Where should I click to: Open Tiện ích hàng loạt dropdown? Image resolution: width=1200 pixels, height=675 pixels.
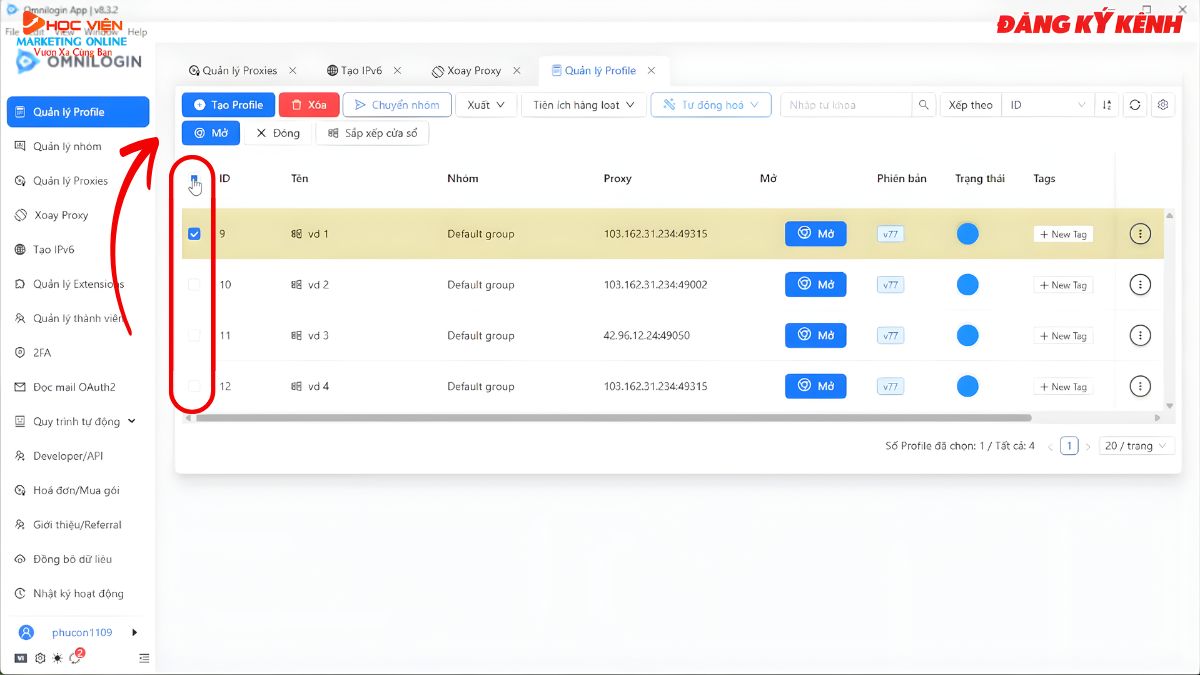click(582, 105)
